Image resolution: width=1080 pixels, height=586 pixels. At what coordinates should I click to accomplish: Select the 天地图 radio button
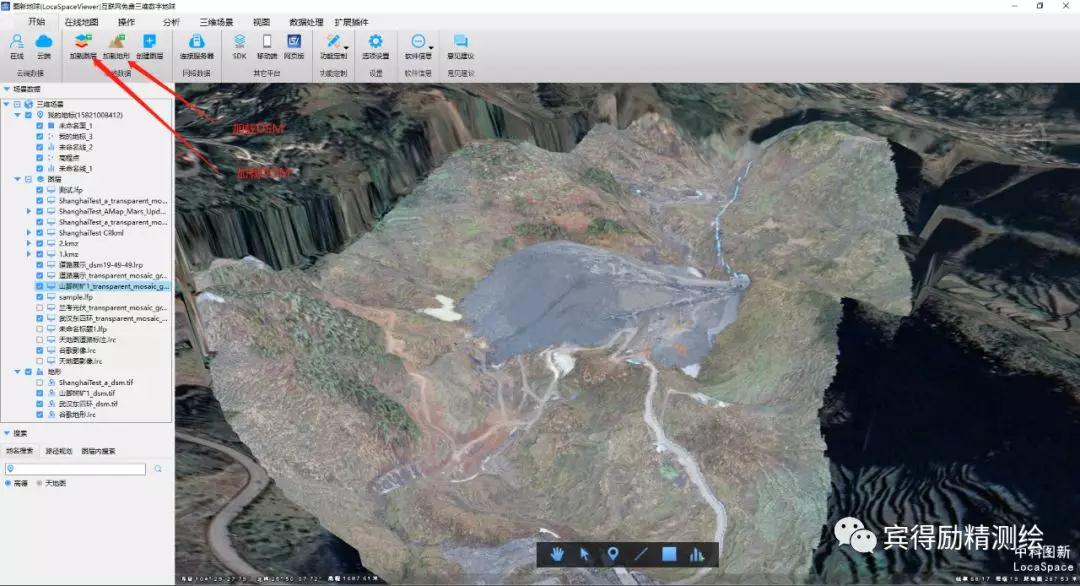point(40,483)
